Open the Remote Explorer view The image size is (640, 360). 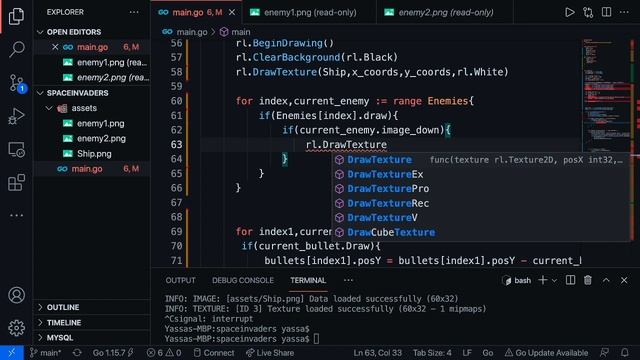tap(16, 150)
